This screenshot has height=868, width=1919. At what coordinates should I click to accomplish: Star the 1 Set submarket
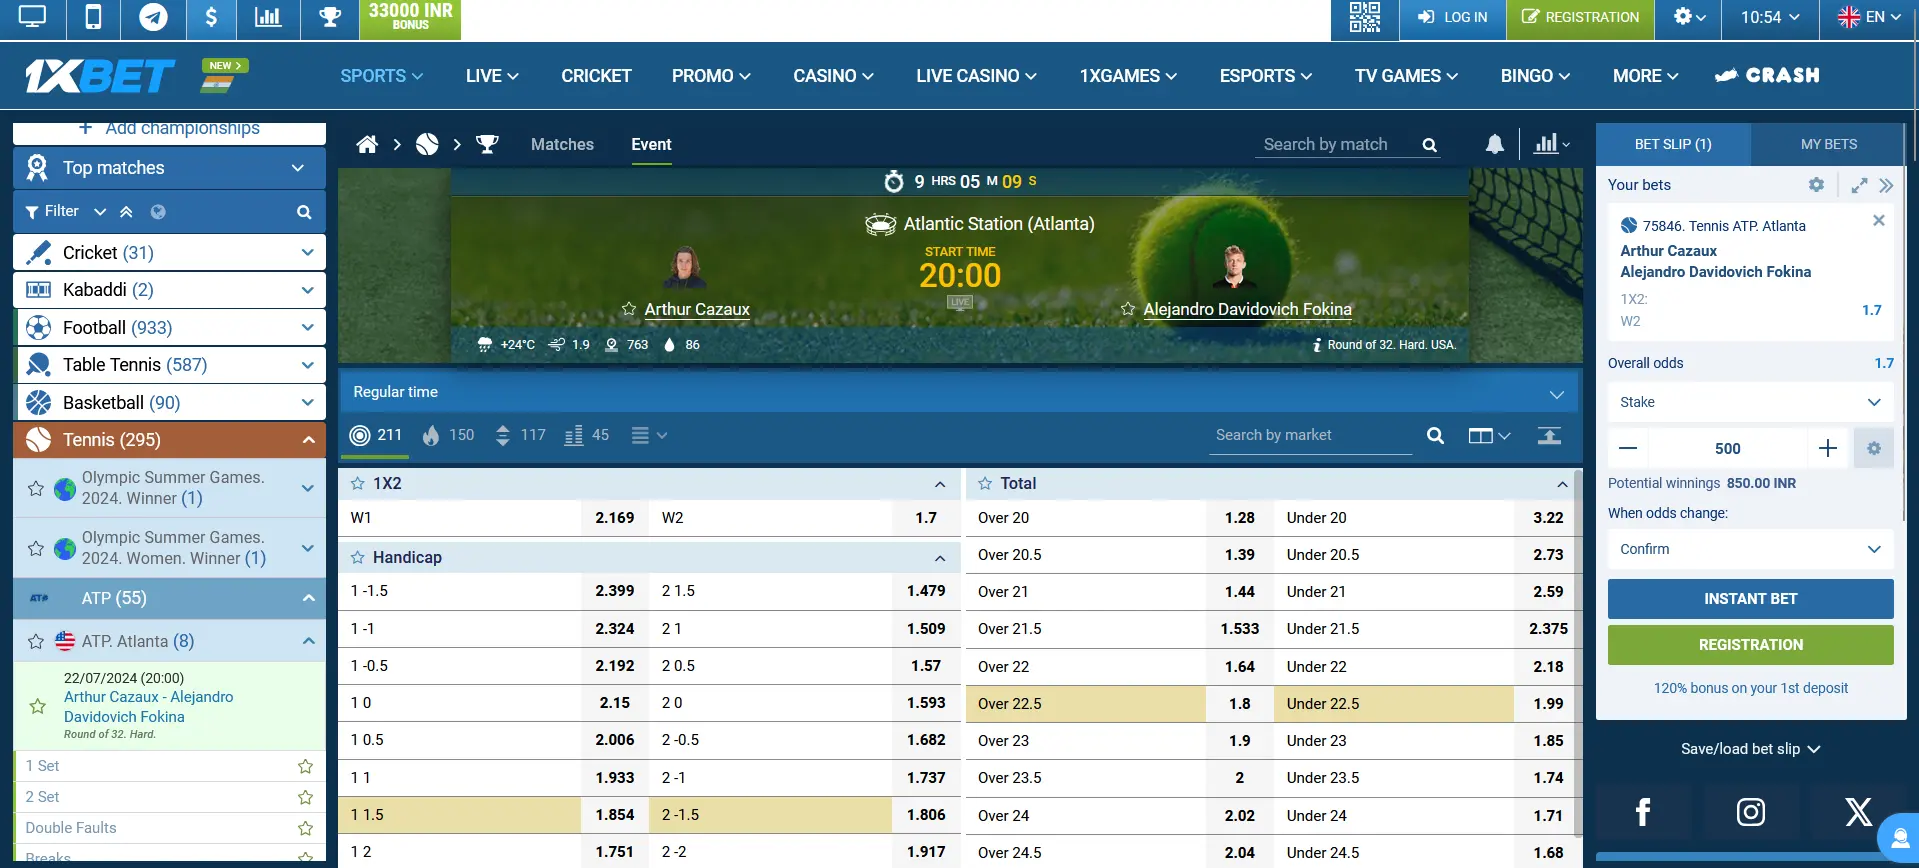tap(305, 766)
